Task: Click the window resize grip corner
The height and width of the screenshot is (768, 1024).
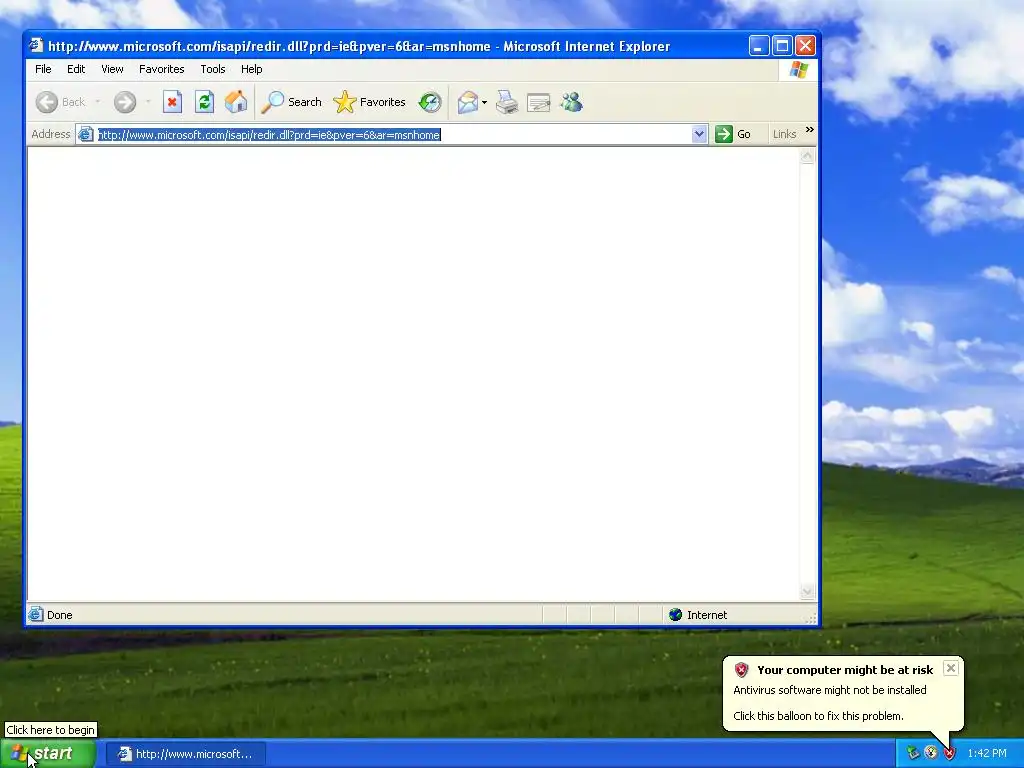Action: [812, 618]
